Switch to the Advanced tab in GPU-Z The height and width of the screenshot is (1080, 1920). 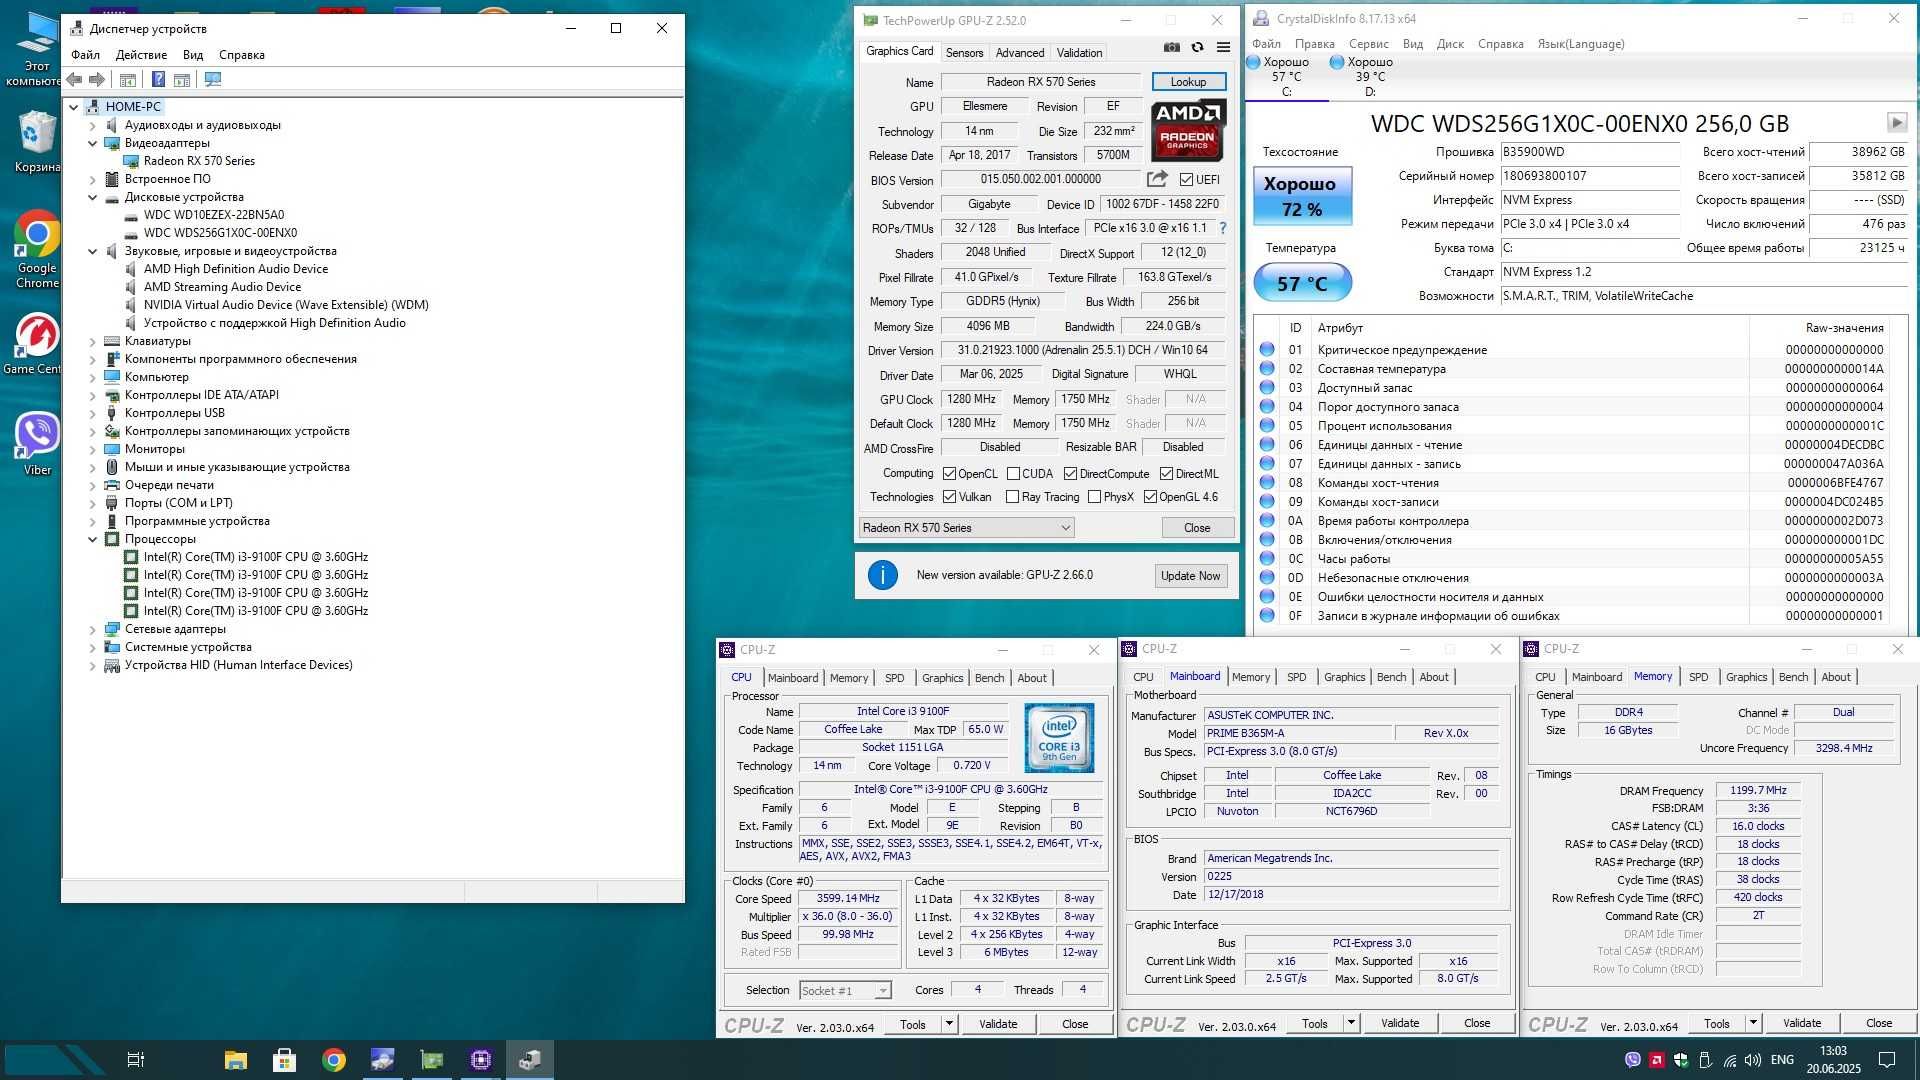[x=1020, y=53]
